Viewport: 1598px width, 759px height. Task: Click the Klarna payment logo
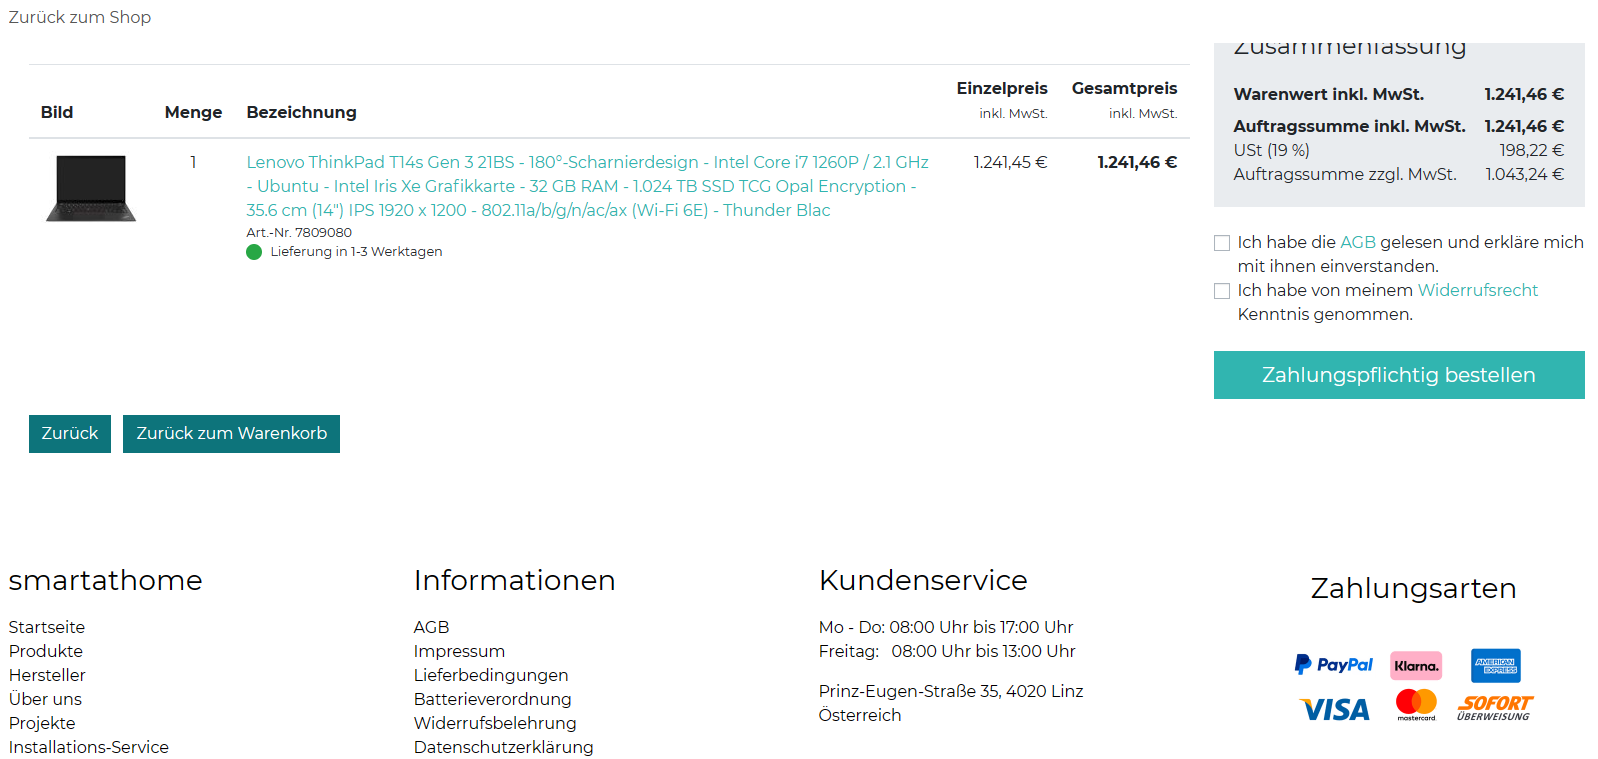[1416, 666]
